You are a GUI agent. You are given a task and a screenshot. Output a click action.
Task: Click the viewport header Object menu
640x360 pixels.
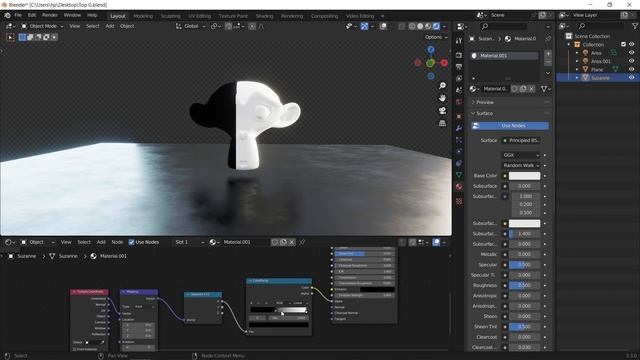point(127,26)
